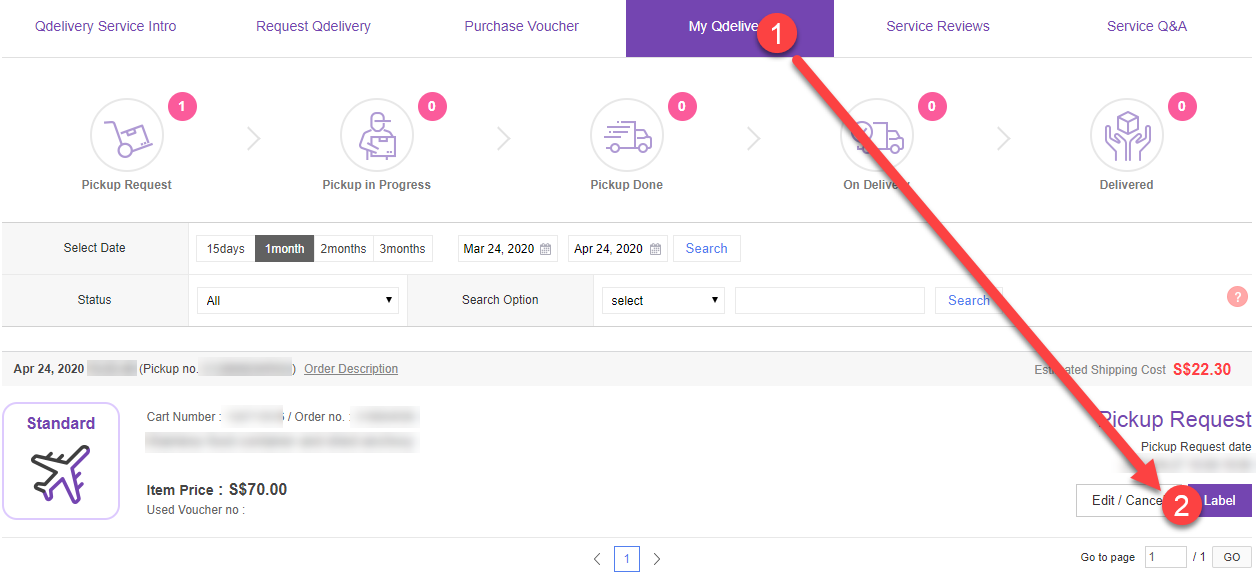This screenshot has height=574, width=1256.
Task: Open the Search Option select dropdown
Action: [x=663, y=300]
